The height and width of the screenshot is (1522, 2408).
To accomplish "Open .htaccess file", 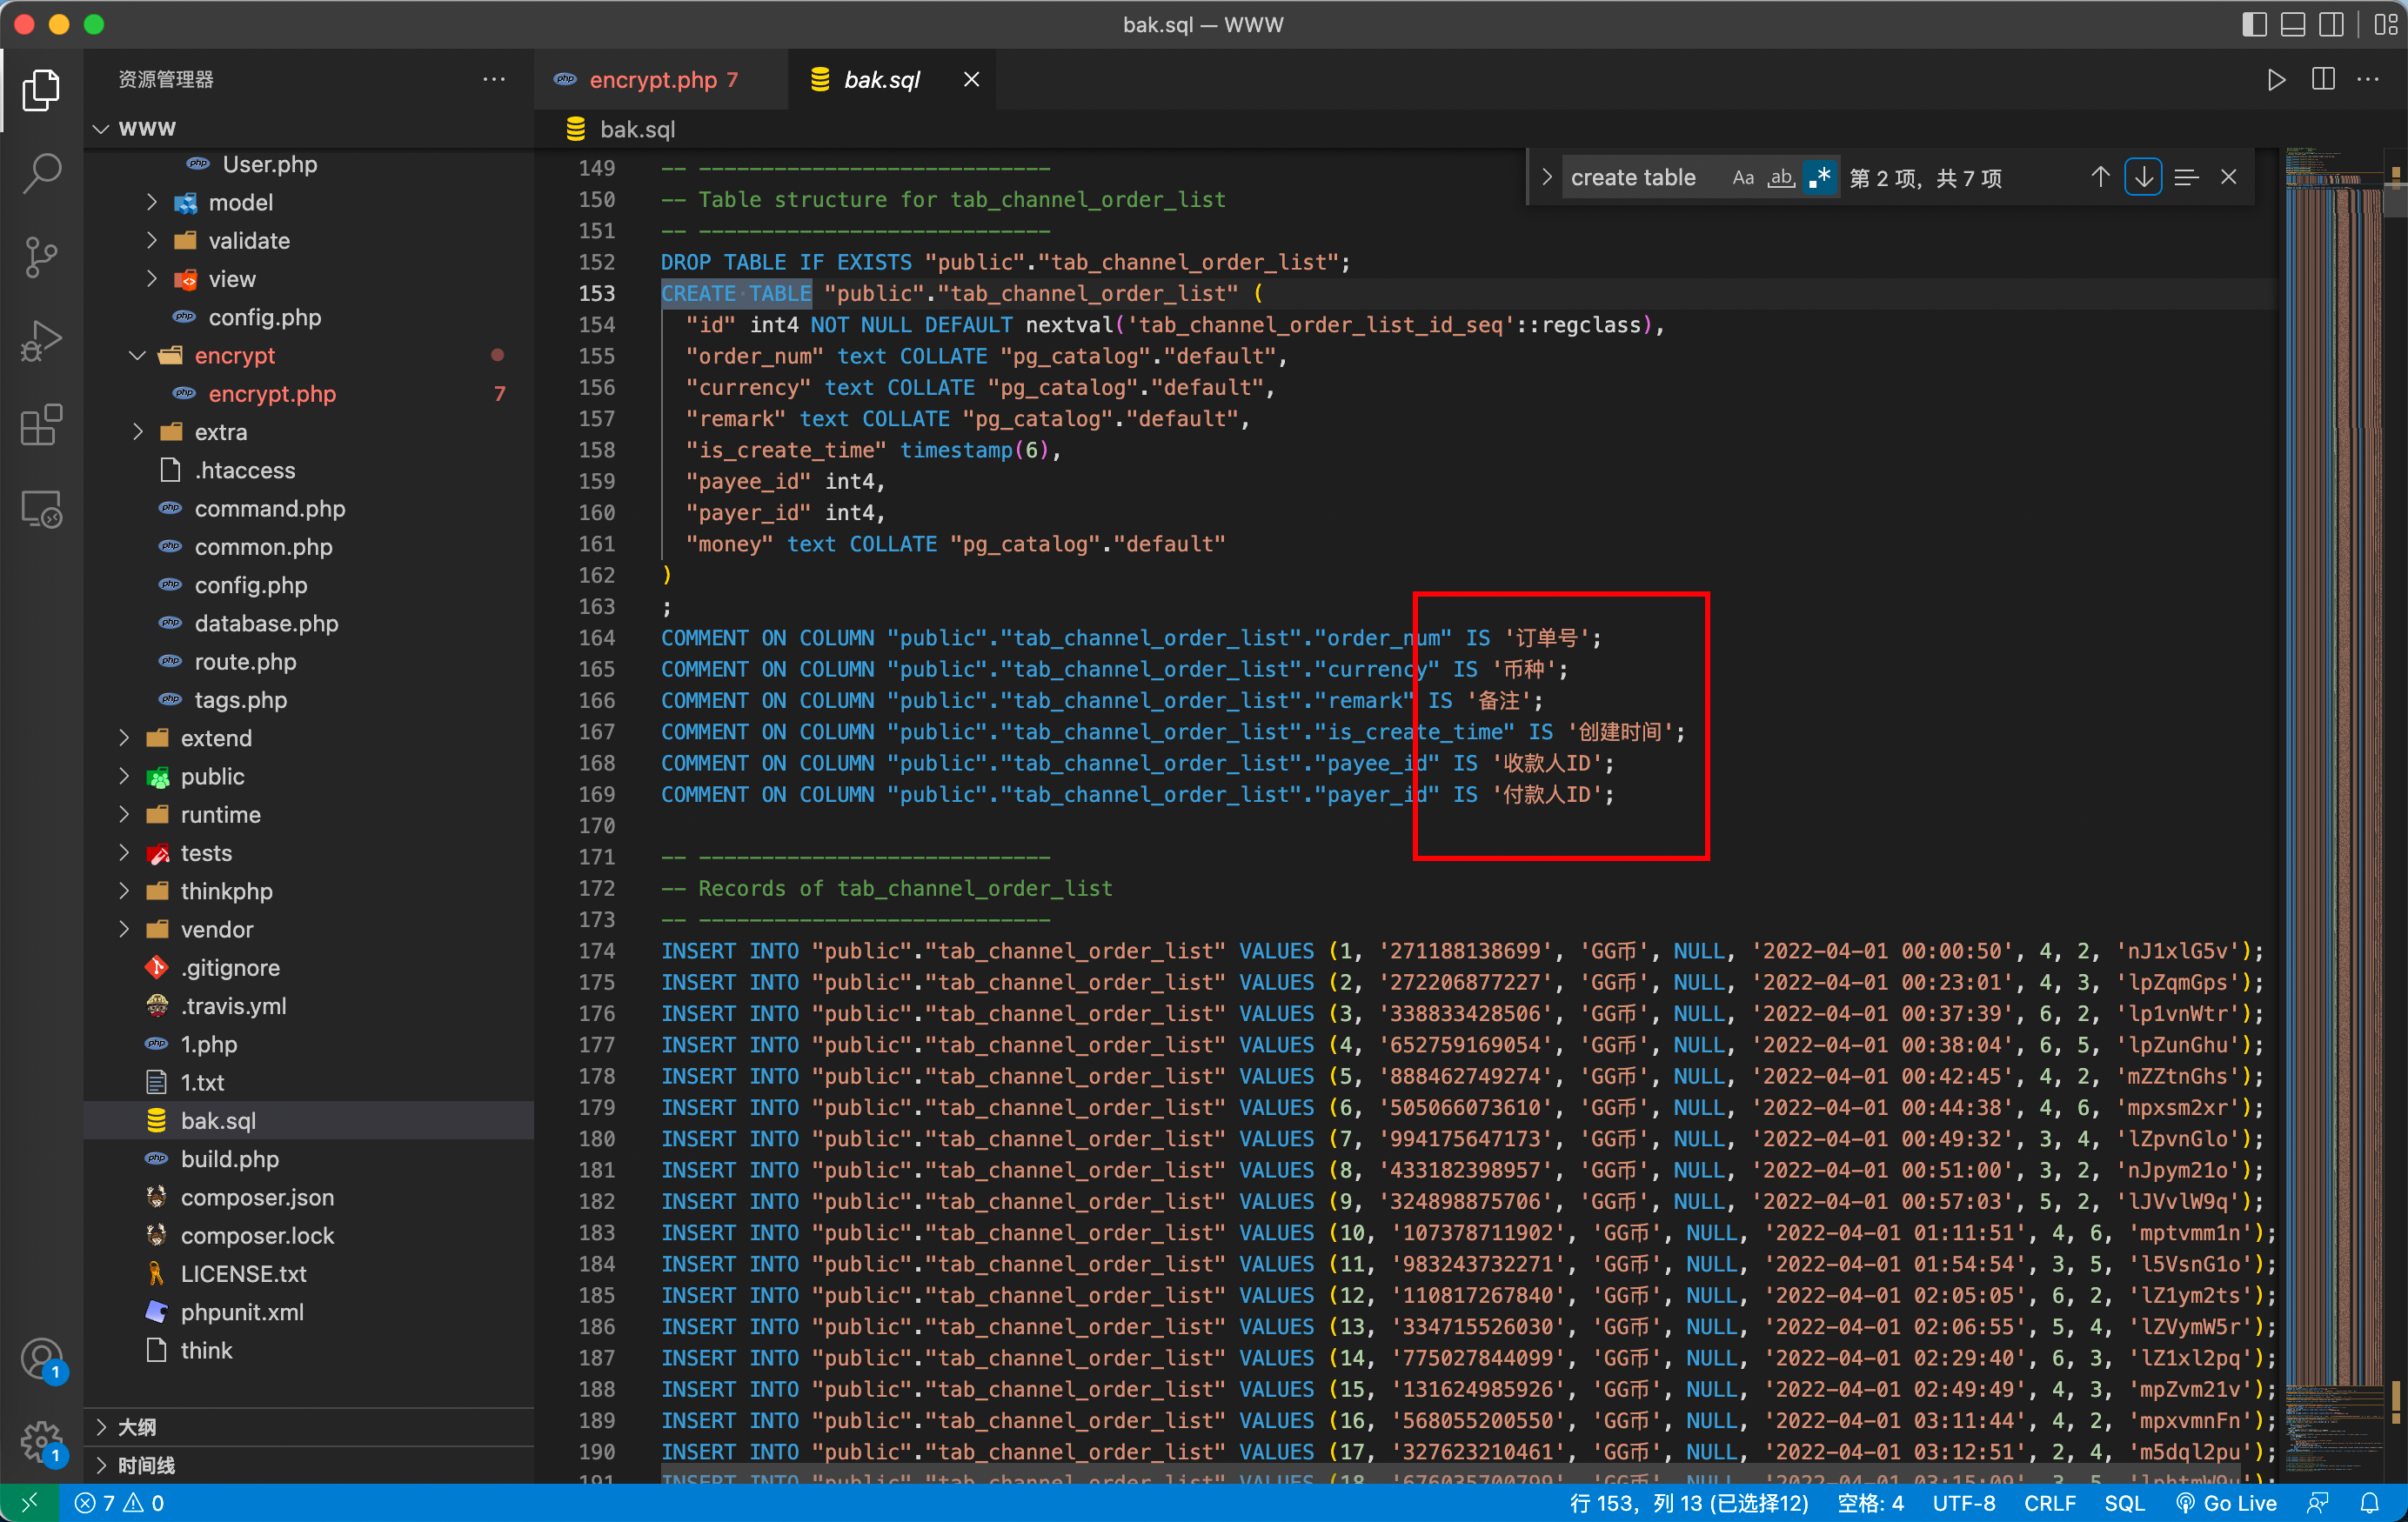I will [244, 471].
